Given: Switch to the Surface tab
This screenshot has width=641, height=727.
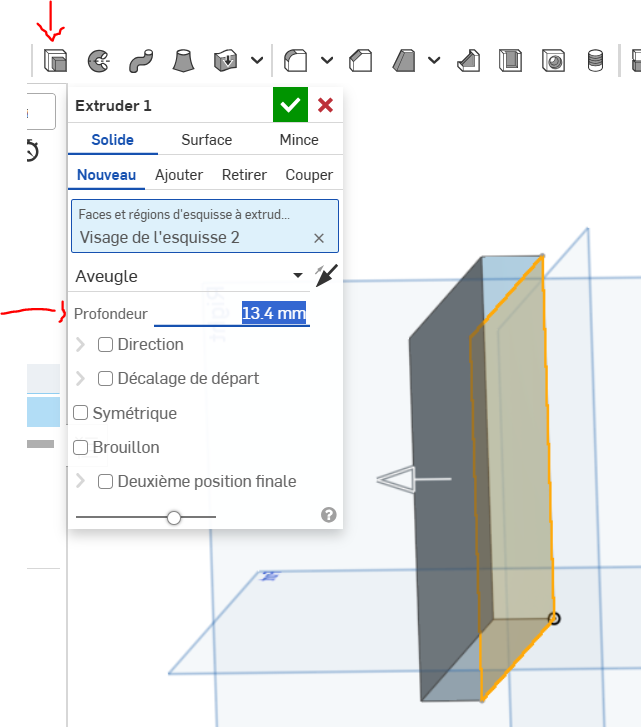Looking at the screenshot, I should click(207, 140).
